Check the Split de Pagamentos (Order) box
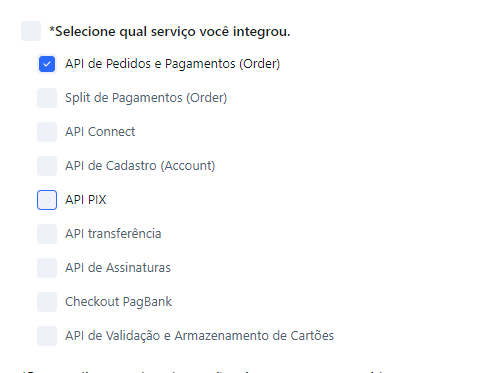Image resolution: width=479 pixels, height=373 pixels. tap(47, 98)
